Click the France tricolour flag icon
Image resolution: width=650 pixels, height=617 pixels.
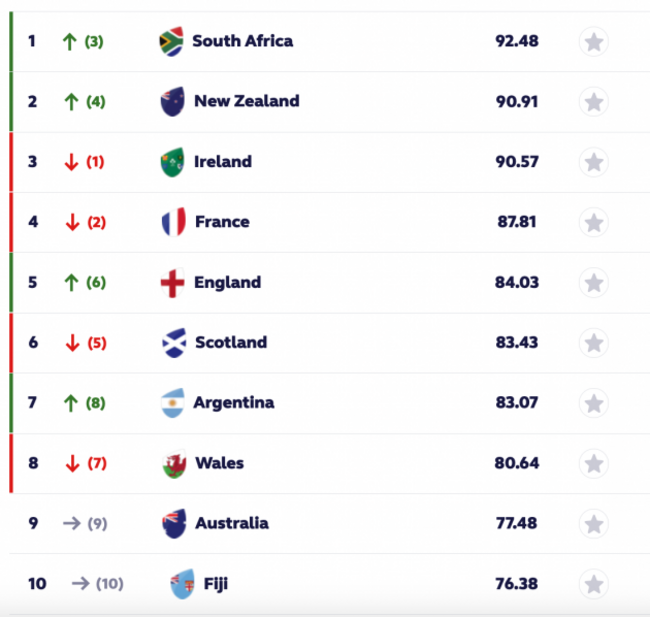click(173, 222)
